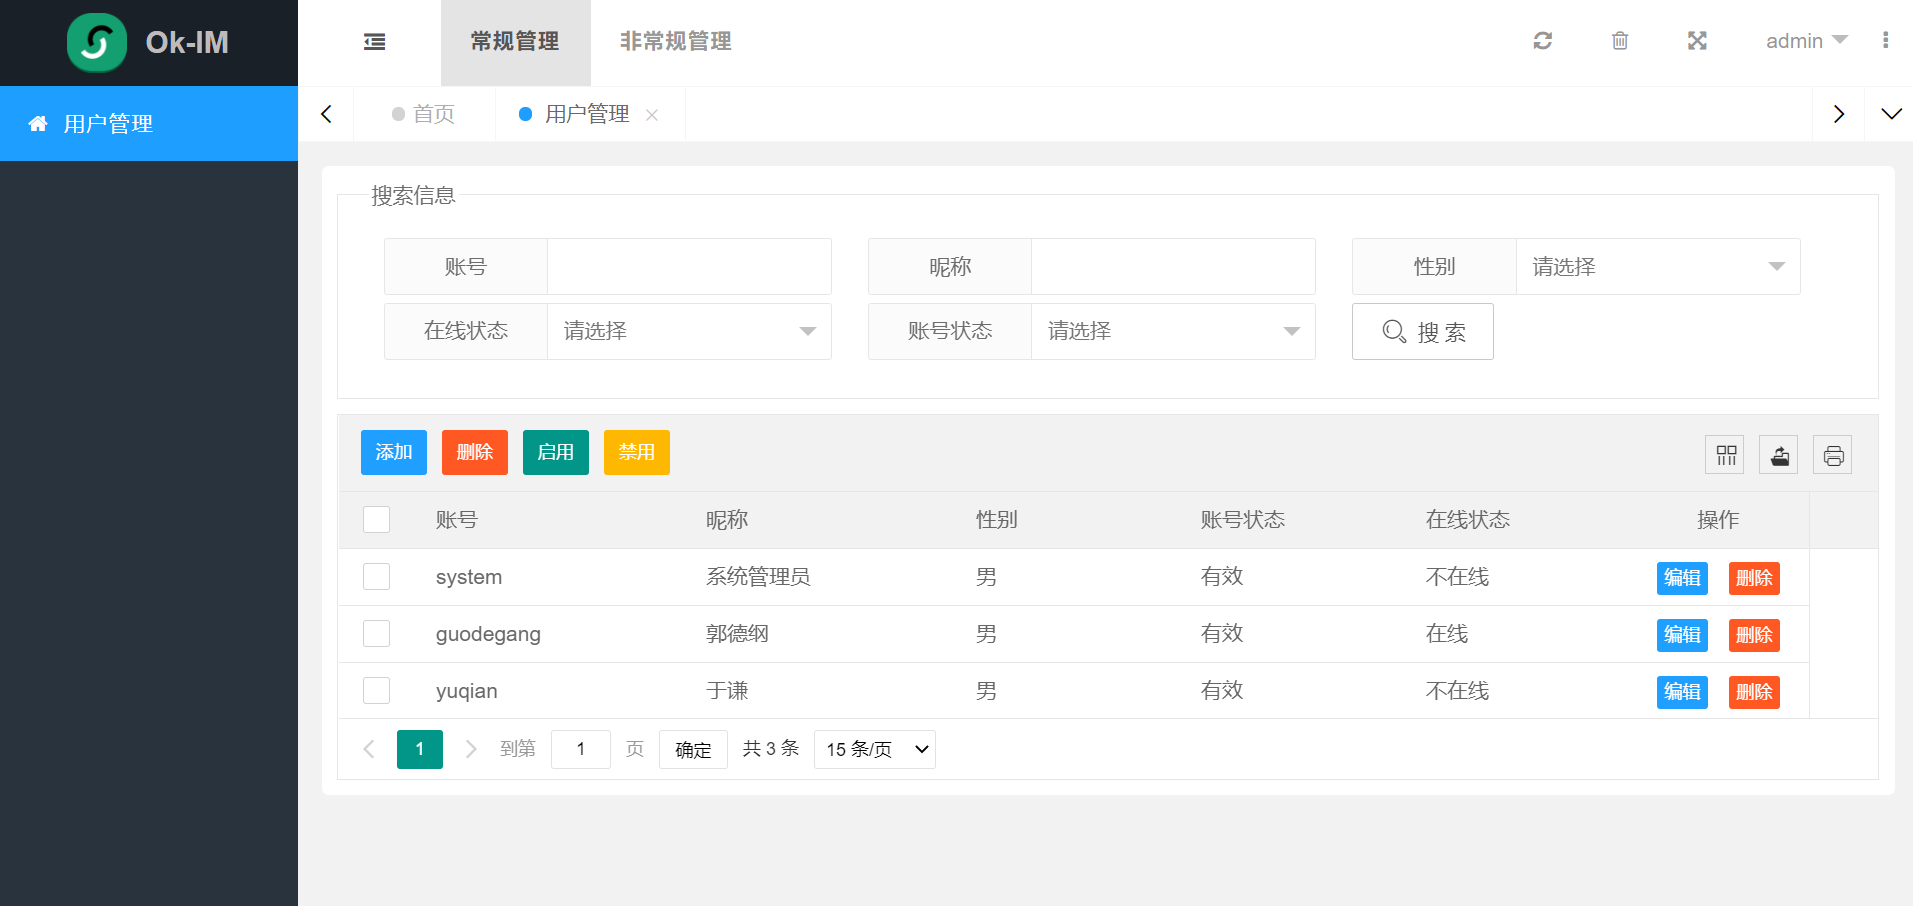Close the 用户管理 tab

652,115
